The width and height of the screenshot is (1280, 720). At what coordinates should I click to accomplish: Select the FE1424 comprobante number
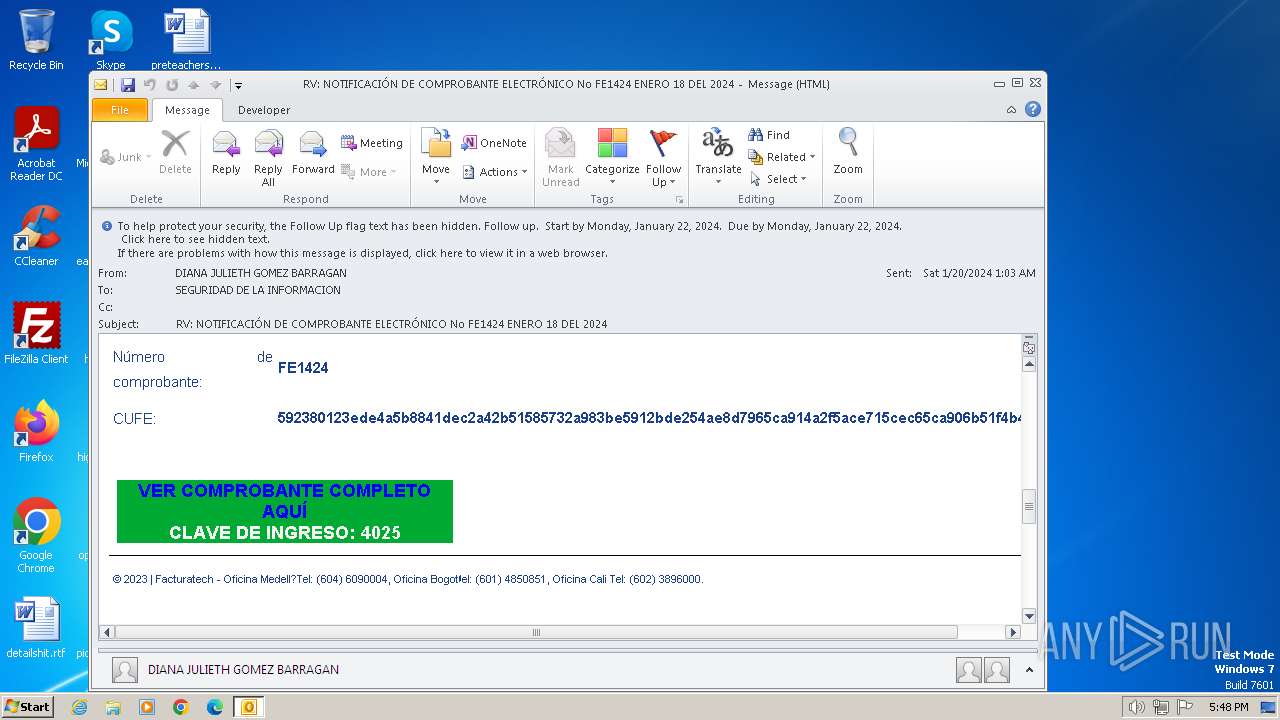tap(303, 368)
